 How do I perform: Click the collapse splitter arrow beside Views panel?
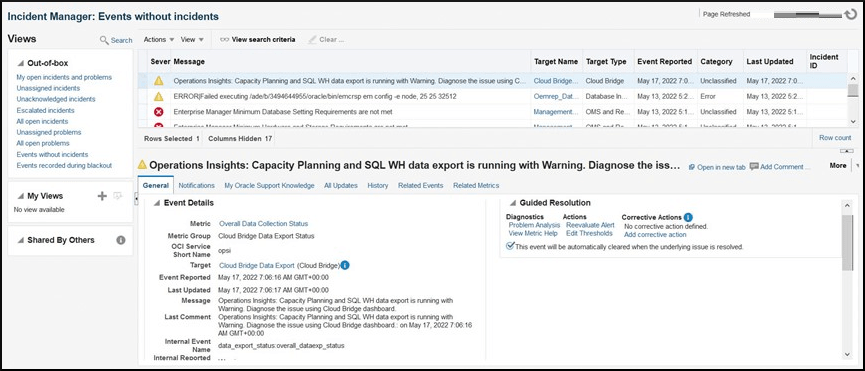pyautogui.click(x=136, y=200)
